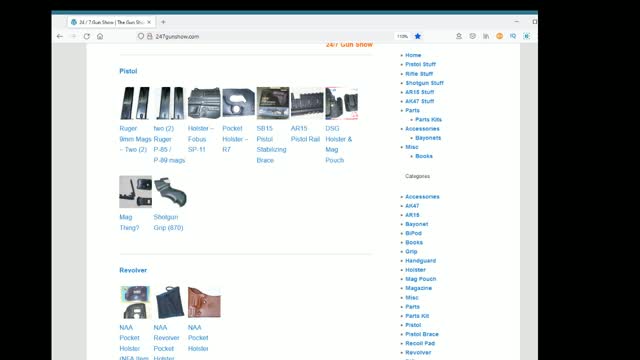Click the IQ extension icon
The width and height of the screenshot is (640, 360).
tap(513, 36)
